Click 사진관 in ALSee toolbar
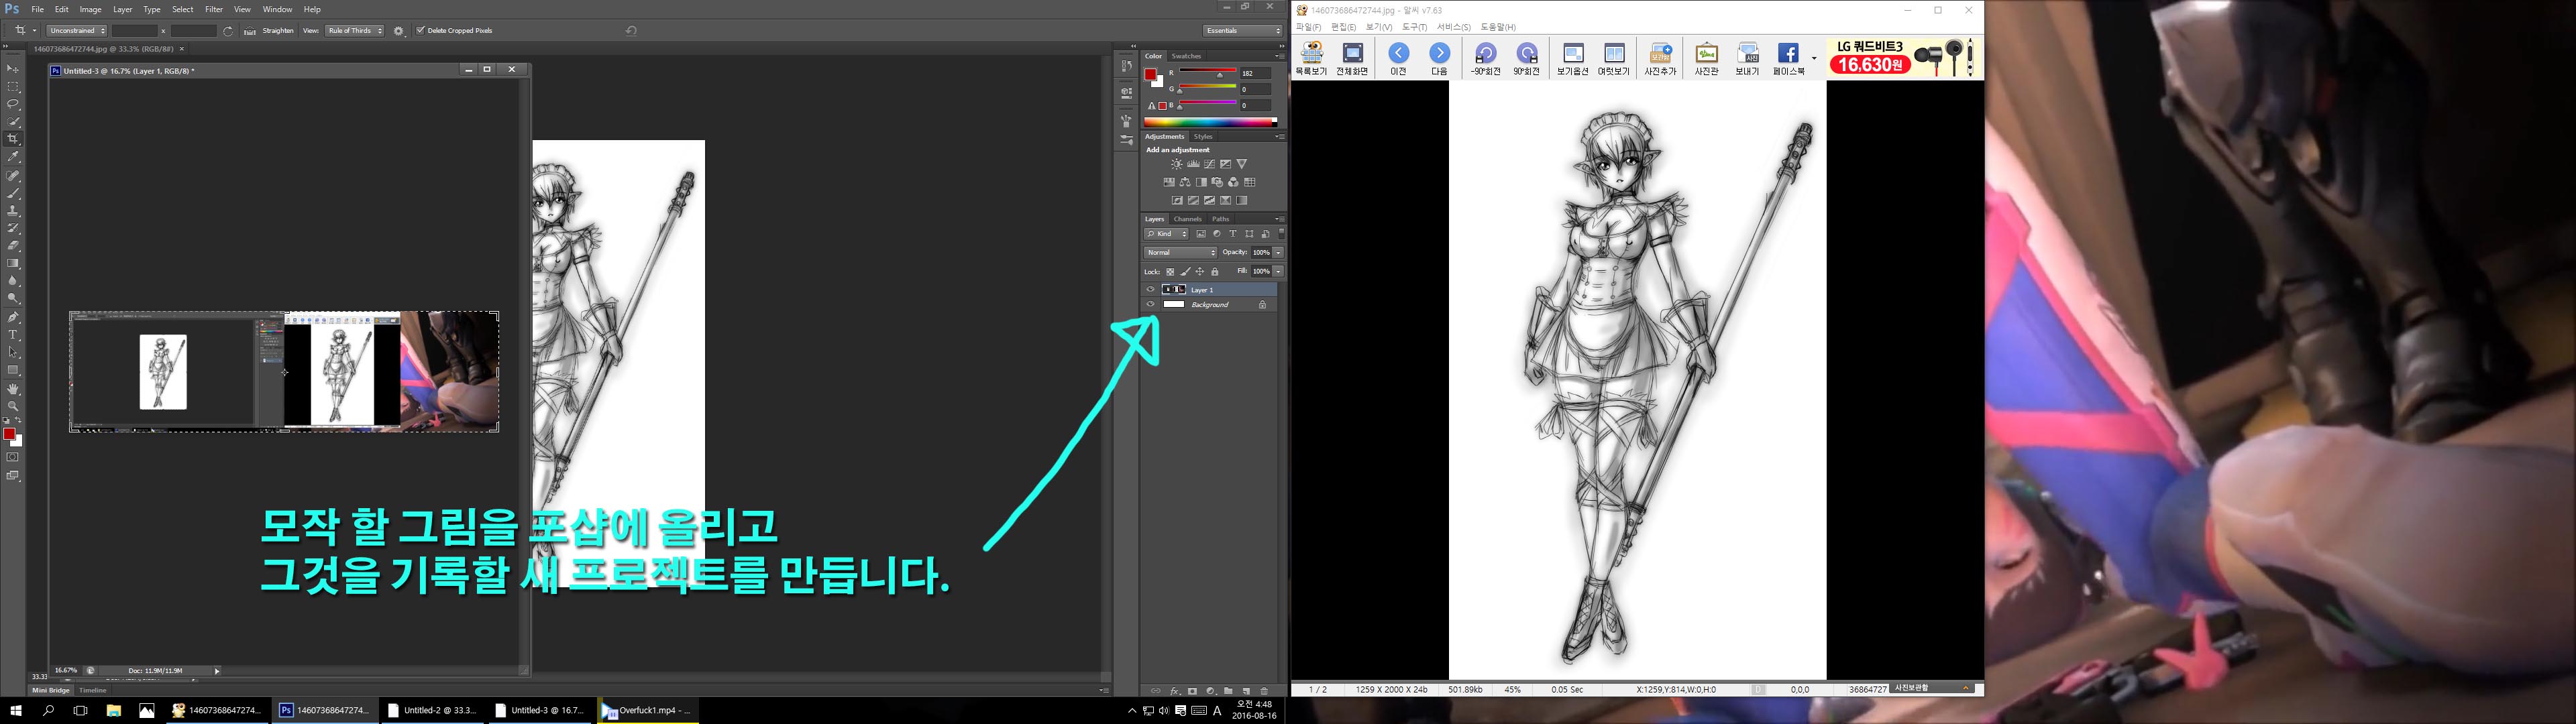Viewport: 2576px width, 724px height. (1706, 59)
